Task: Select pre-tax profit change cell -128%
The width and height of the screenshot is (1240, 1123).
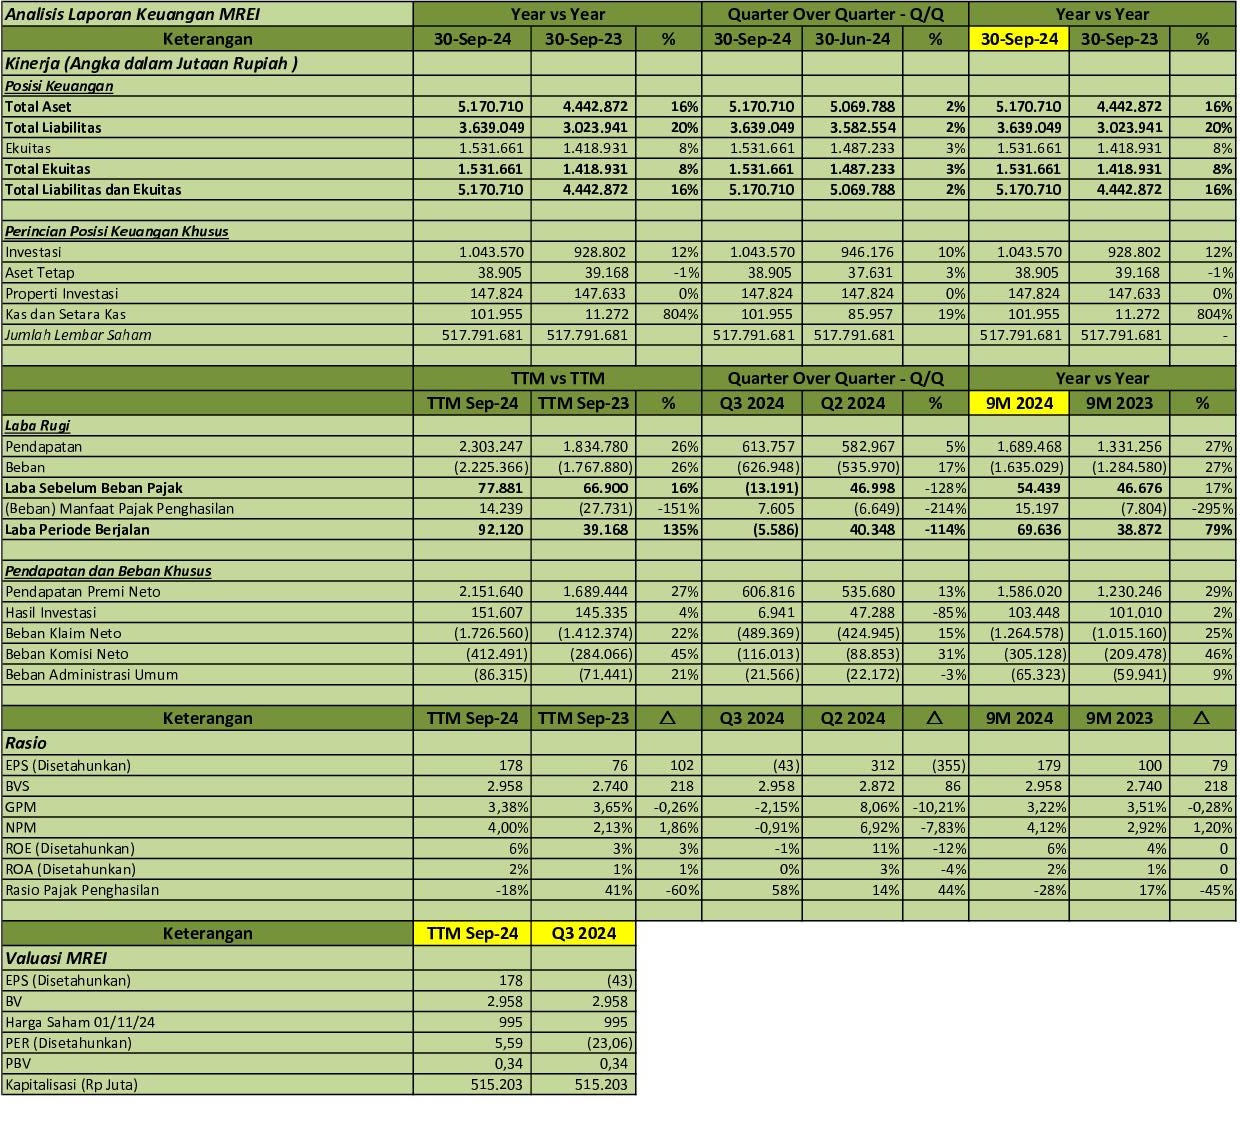Action: coord(944,488)
